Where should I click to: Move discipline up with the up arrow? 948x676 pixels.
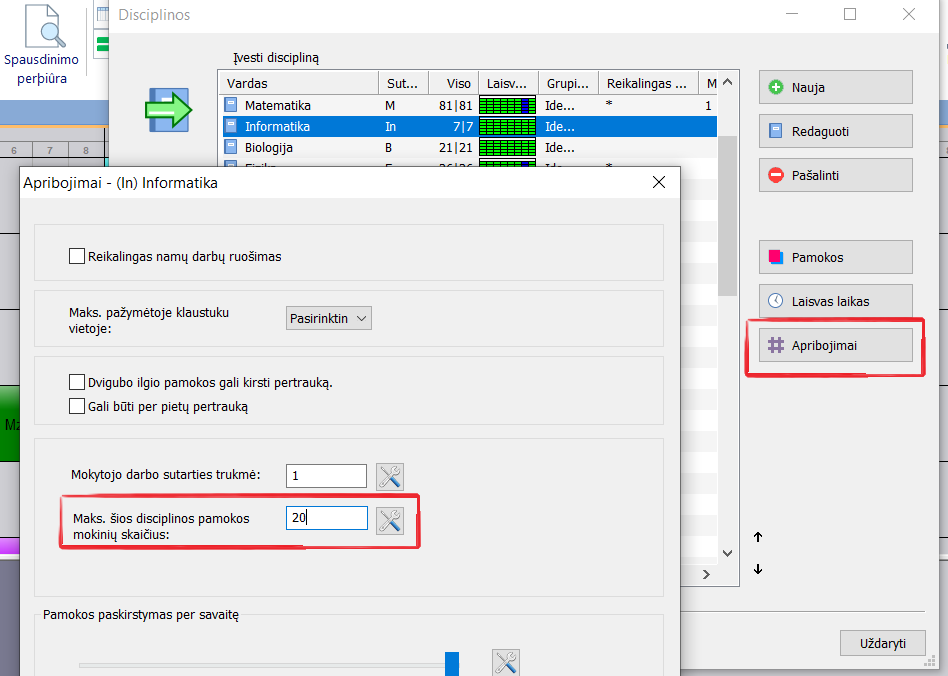click(x=758, y=537)
